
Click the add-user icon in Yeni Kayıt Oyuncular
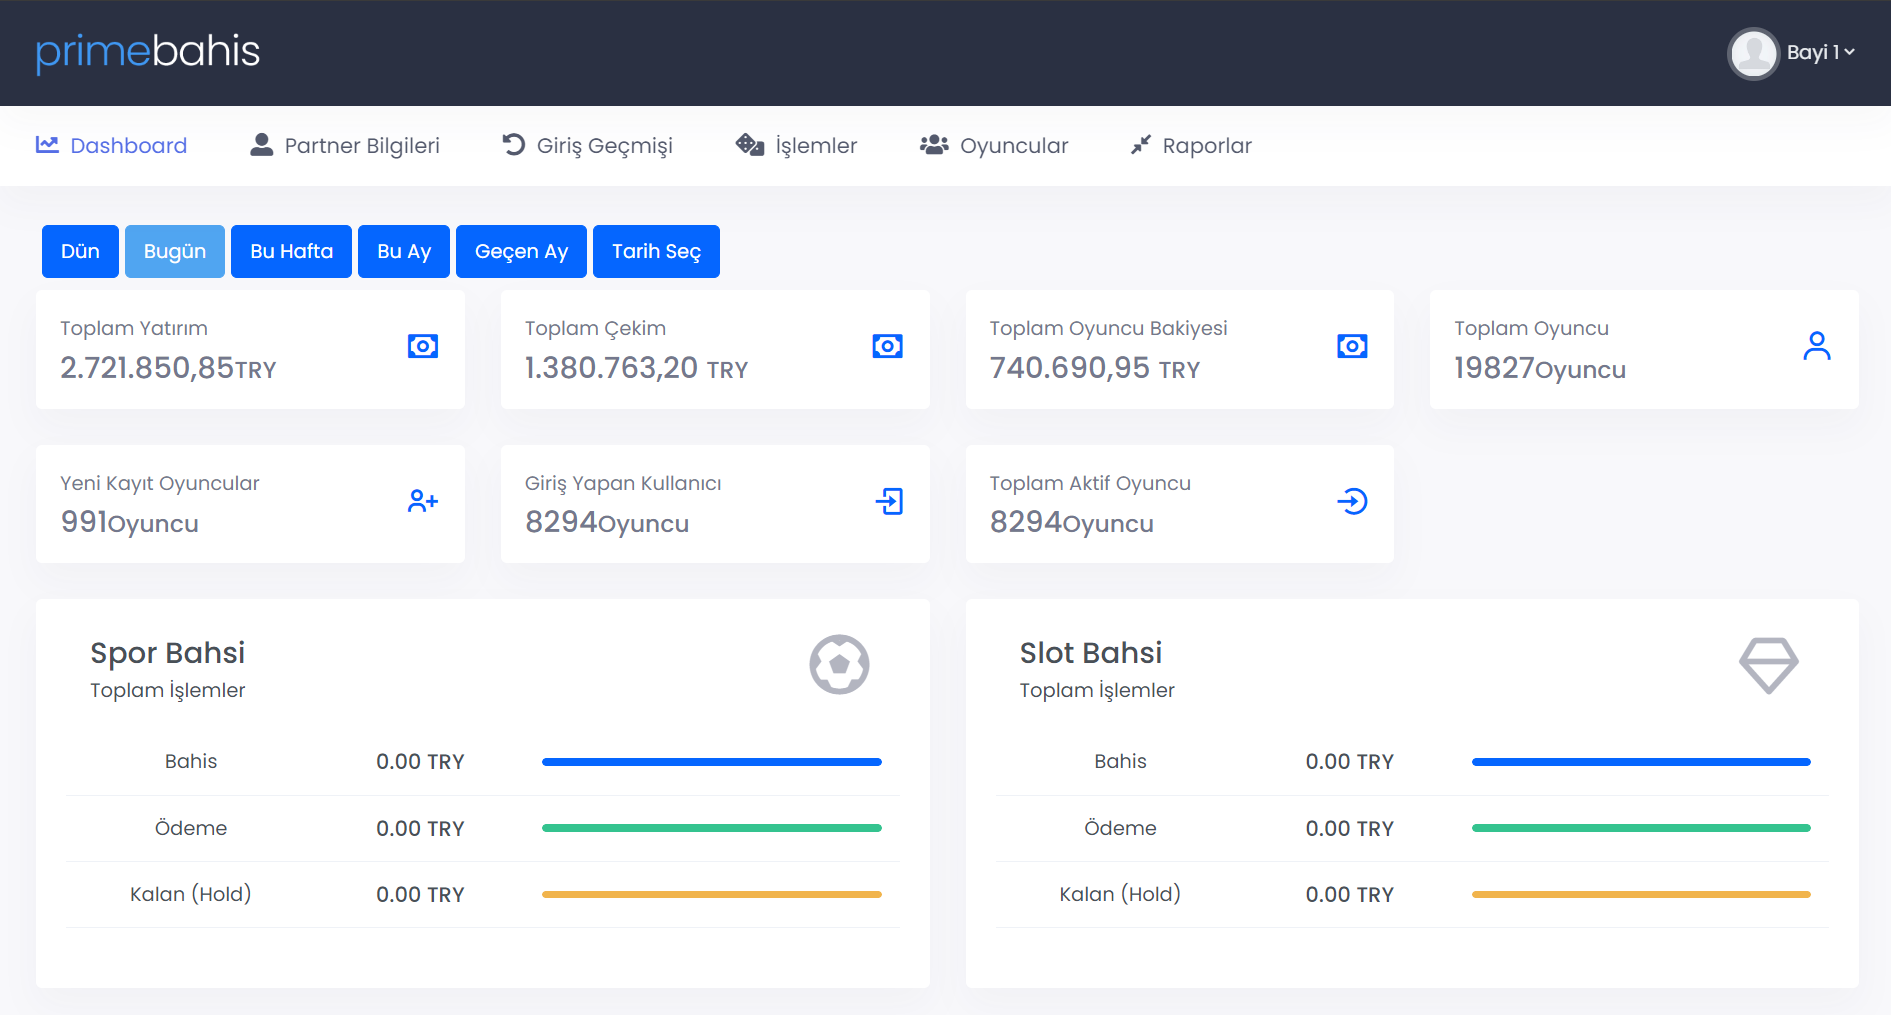pyautogui.click(x=423, y=501)
